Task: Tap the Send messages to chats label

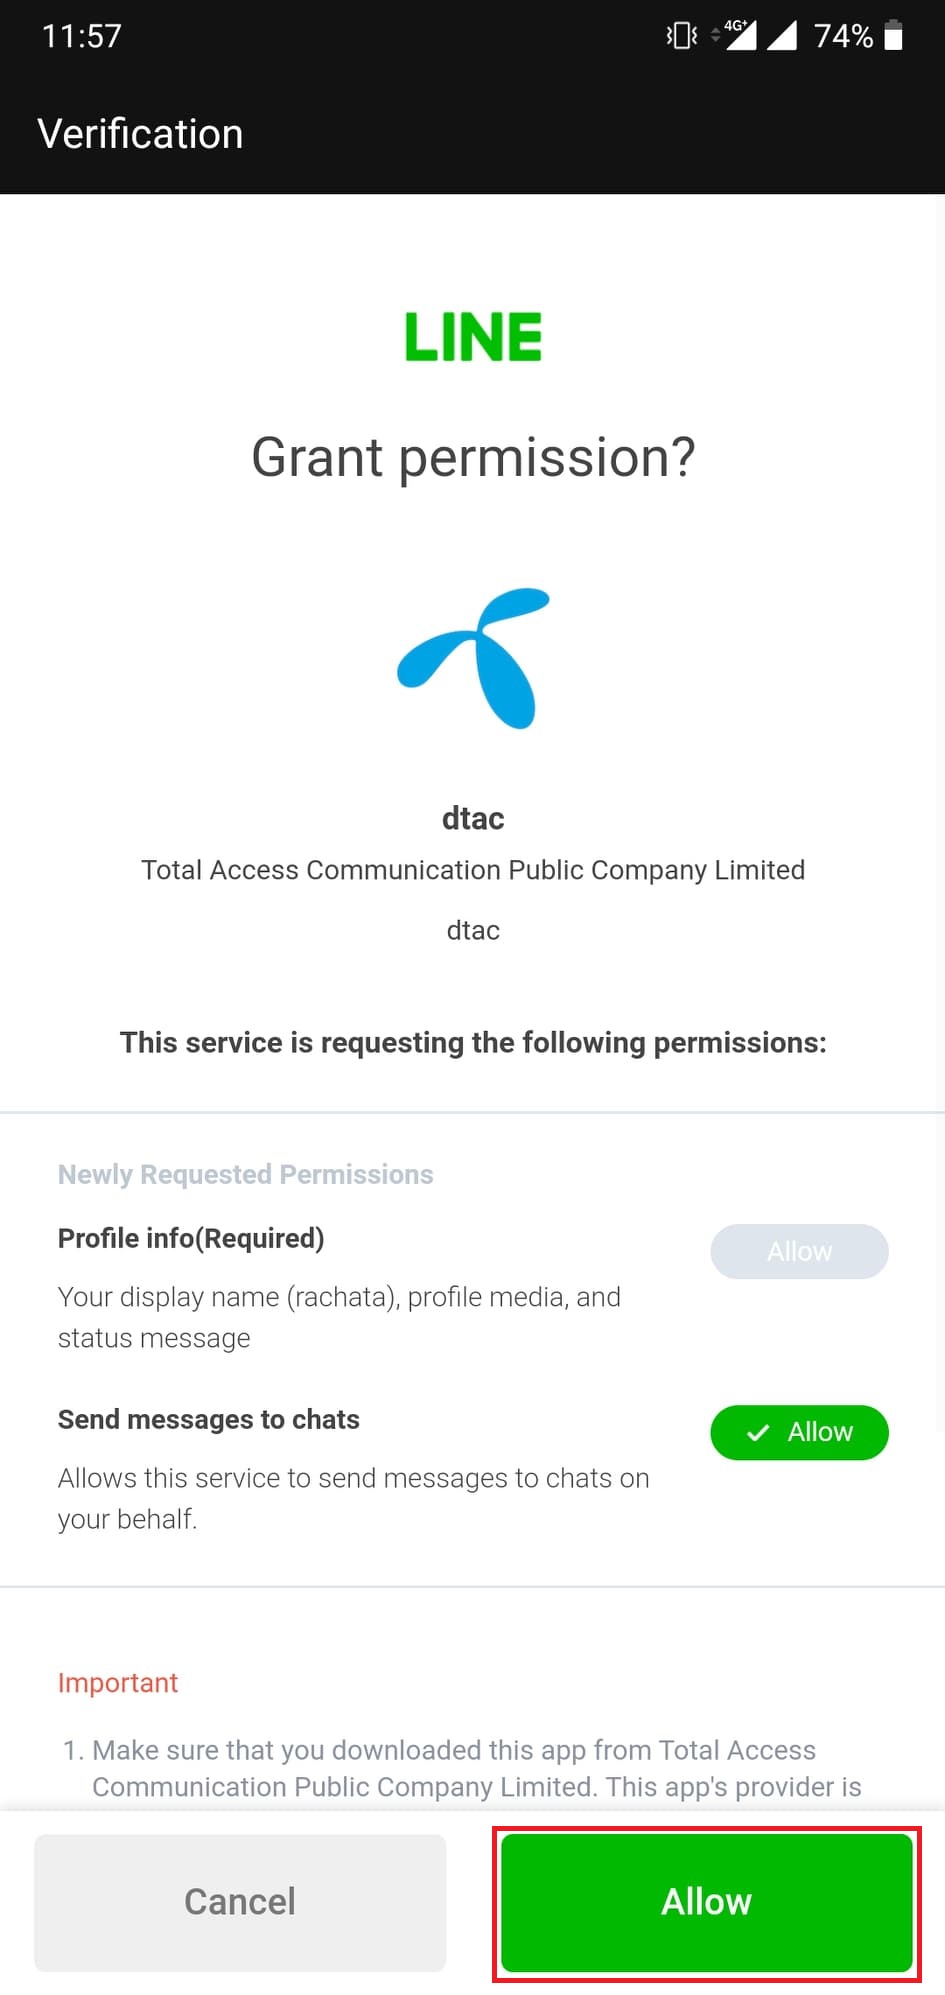Action: (x=209, y=1419)
